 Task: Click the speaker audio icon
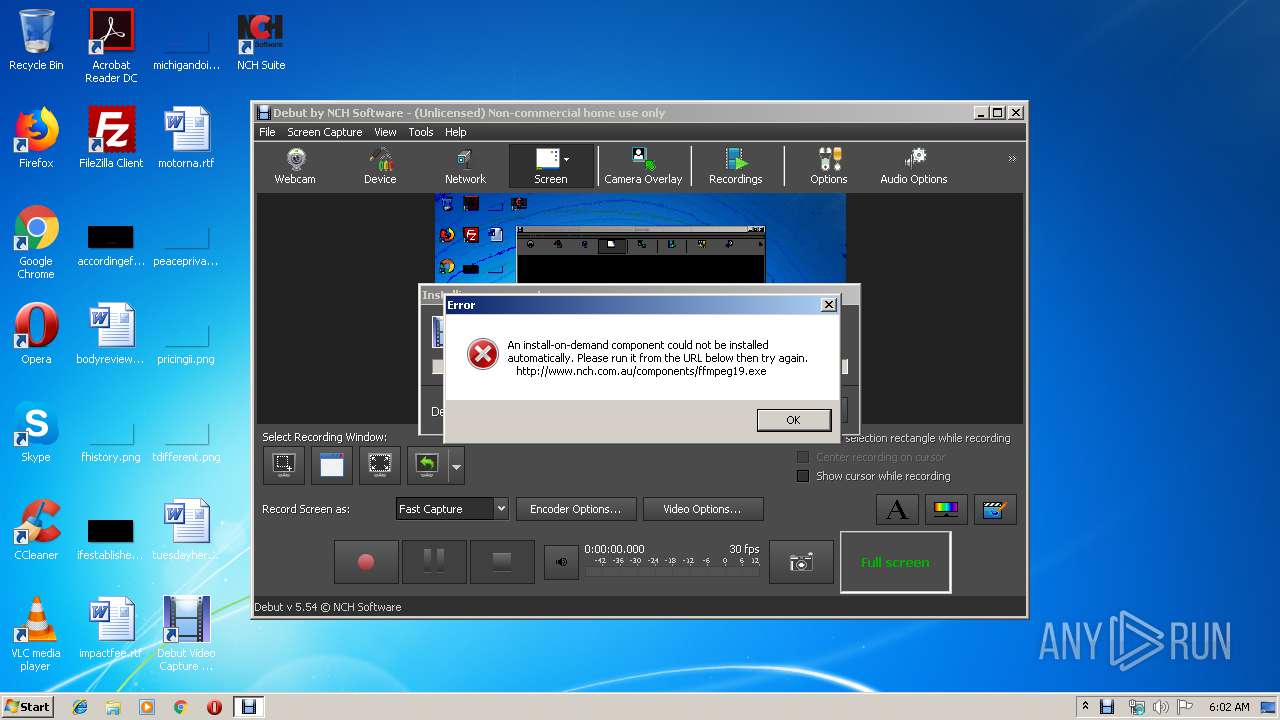point(561,562)
